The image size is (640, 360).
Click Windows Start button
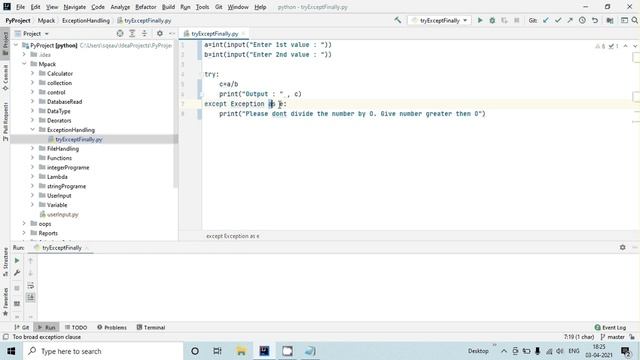tap(11, 351)
